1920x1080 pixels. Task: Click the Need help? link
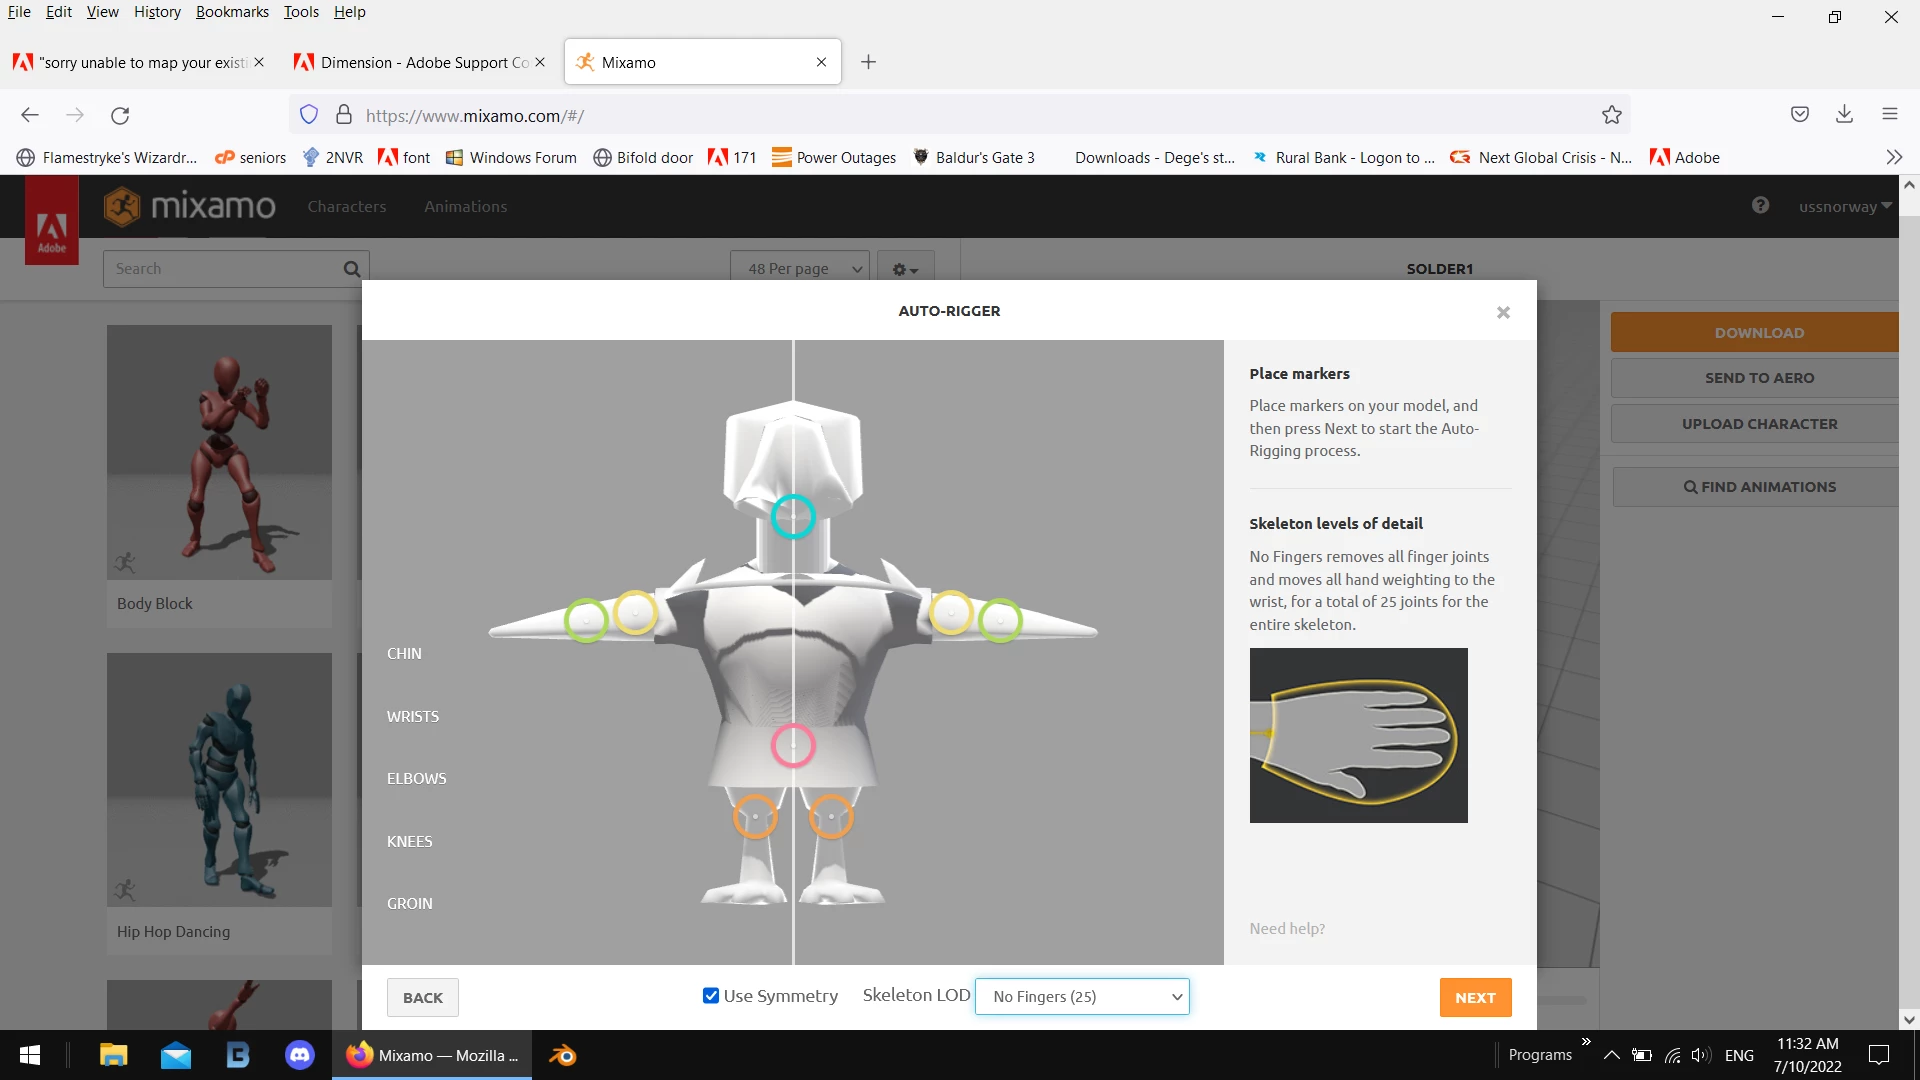[1286, 929]
